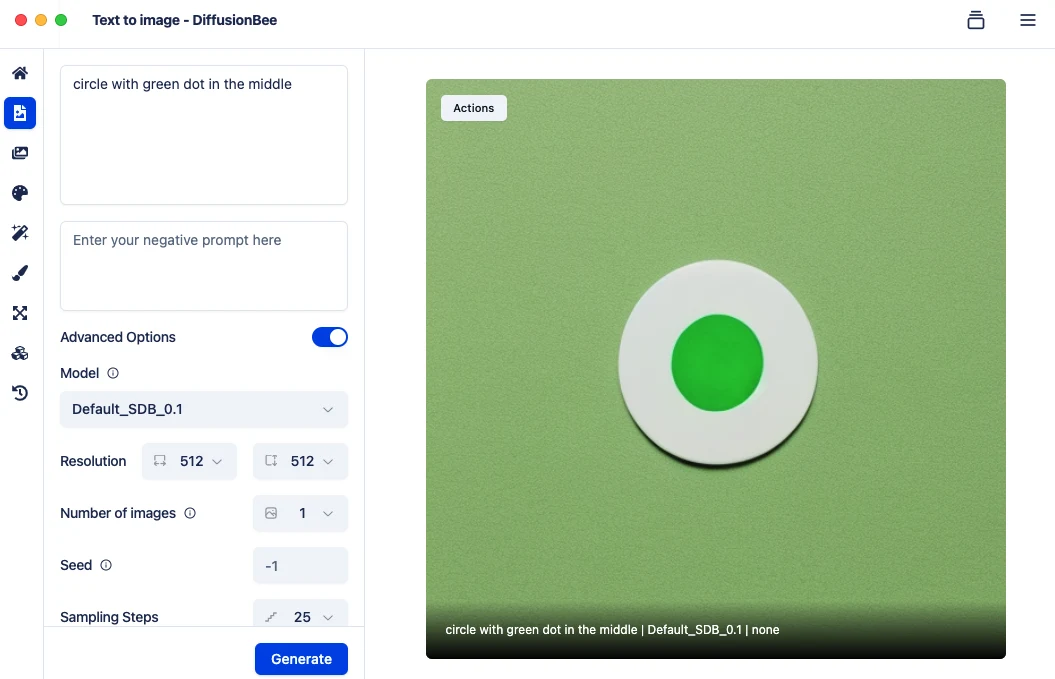Toggle the Advanced Options switch
This screenshot has height=679, width=1055.
click(x=330, y=337)
